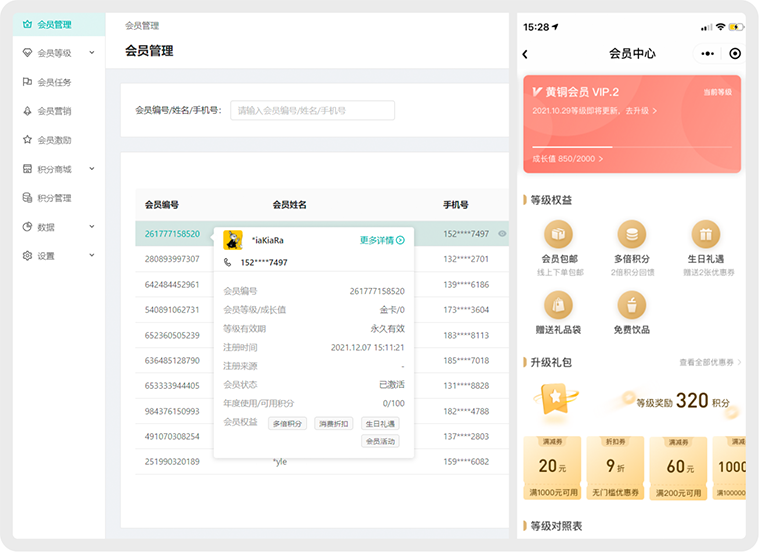Open the 会员管理 crown icon in sidebar
This screenshot has width=759, height=552.
point(28,24)
